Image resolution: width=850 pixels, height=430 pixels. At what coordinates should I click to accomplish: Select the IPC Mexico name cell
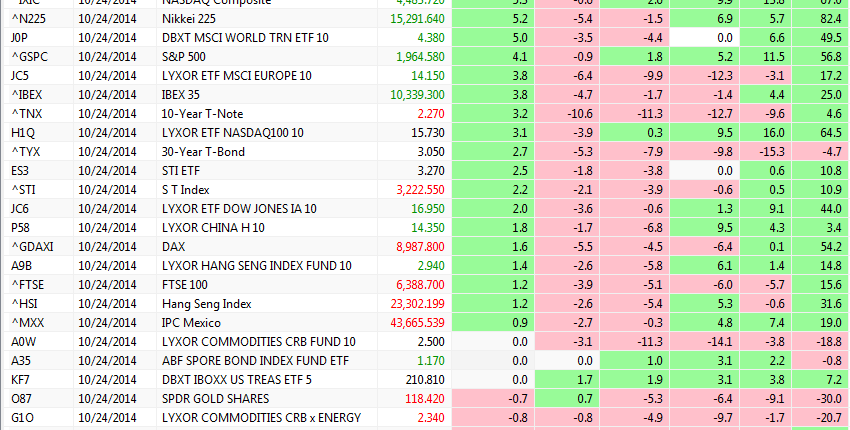191,322
